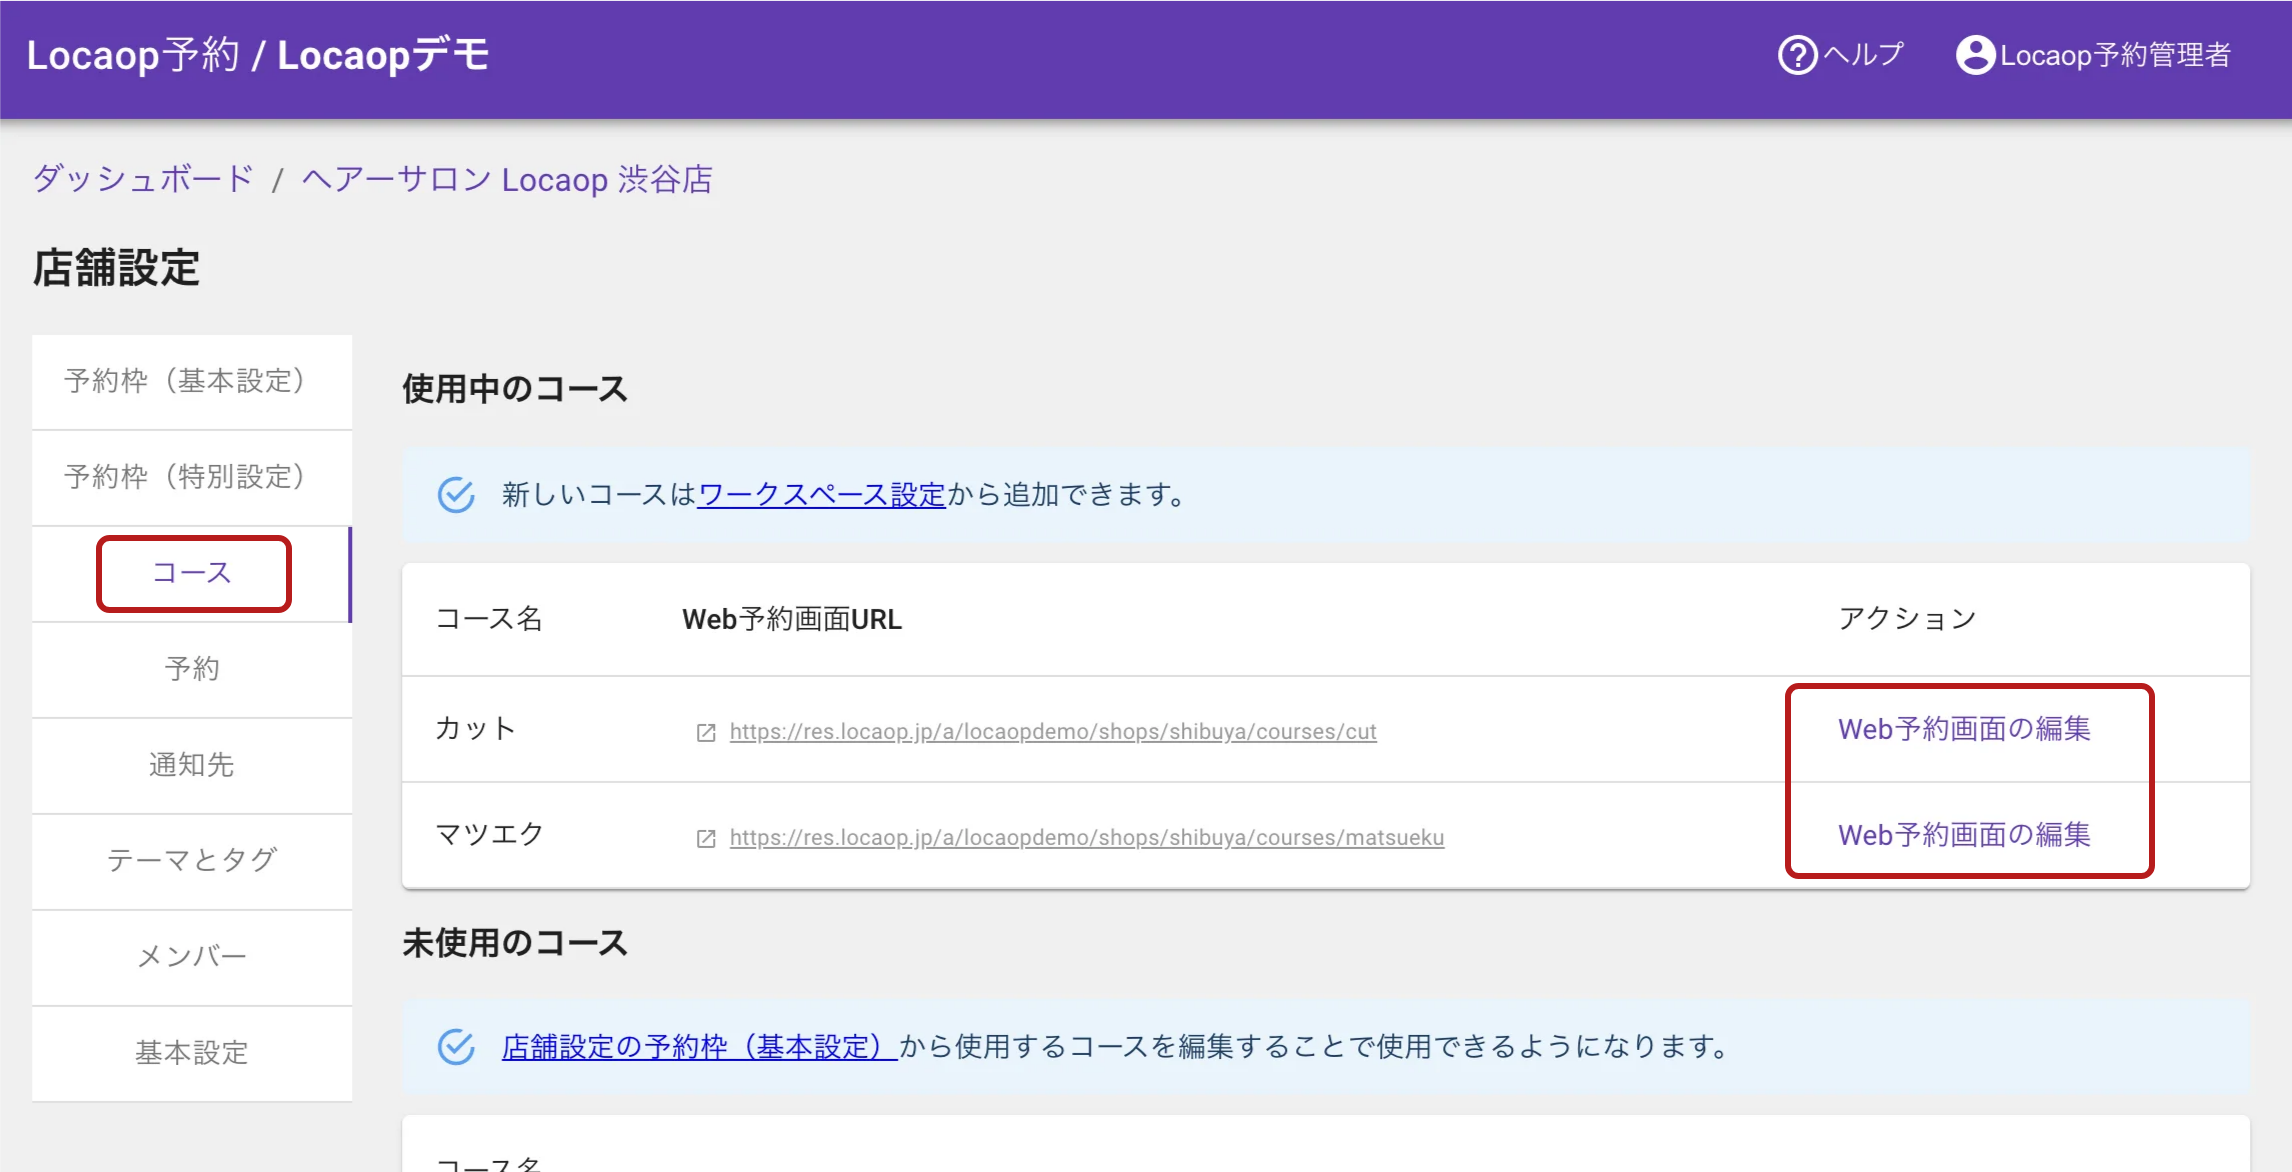This screenshot has height=1172, width=2292.
Task: Open the 基本設定 sidebar tab
Action: tap(192, 1054)
